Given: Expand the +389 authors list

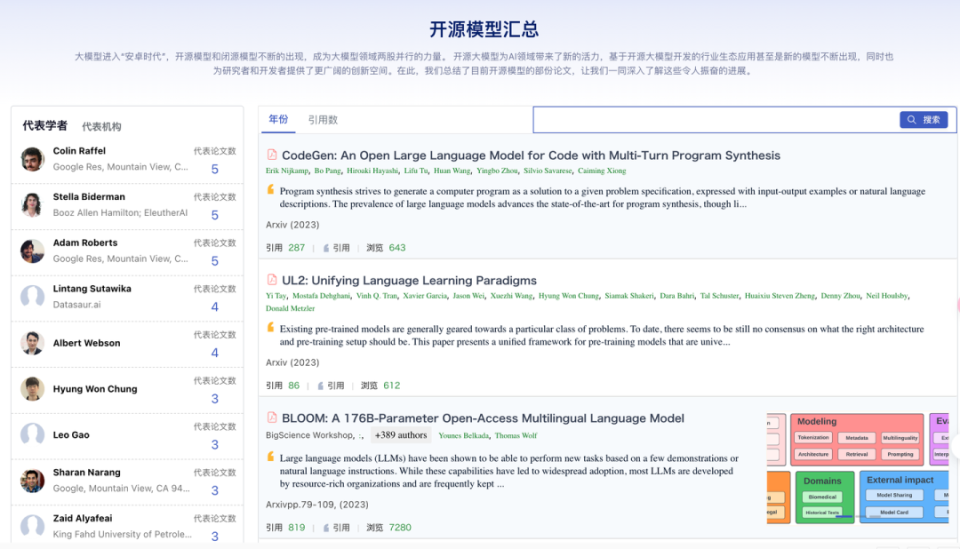Looking at the screenshot, I should [x=401, y=435].
